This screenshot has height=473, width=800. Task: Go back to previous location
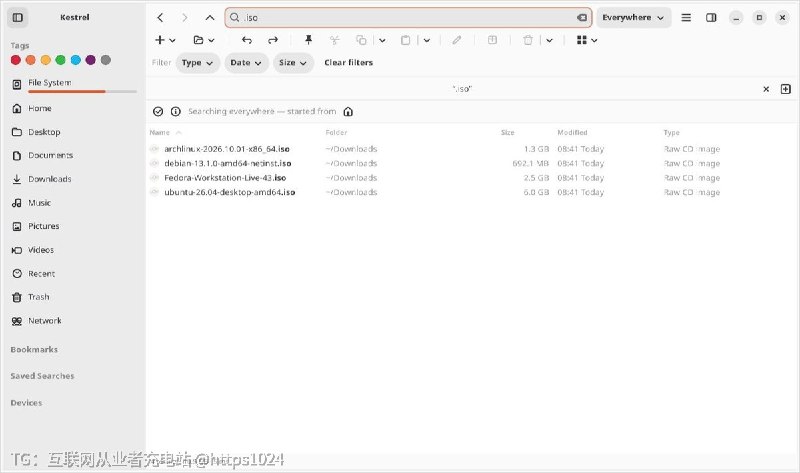pos(160,17)
